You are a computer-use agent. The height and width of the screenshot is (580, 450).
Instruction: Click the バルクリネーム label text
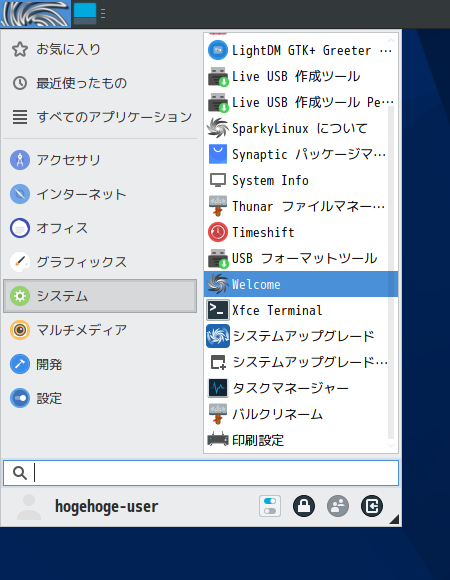(277, 414)
